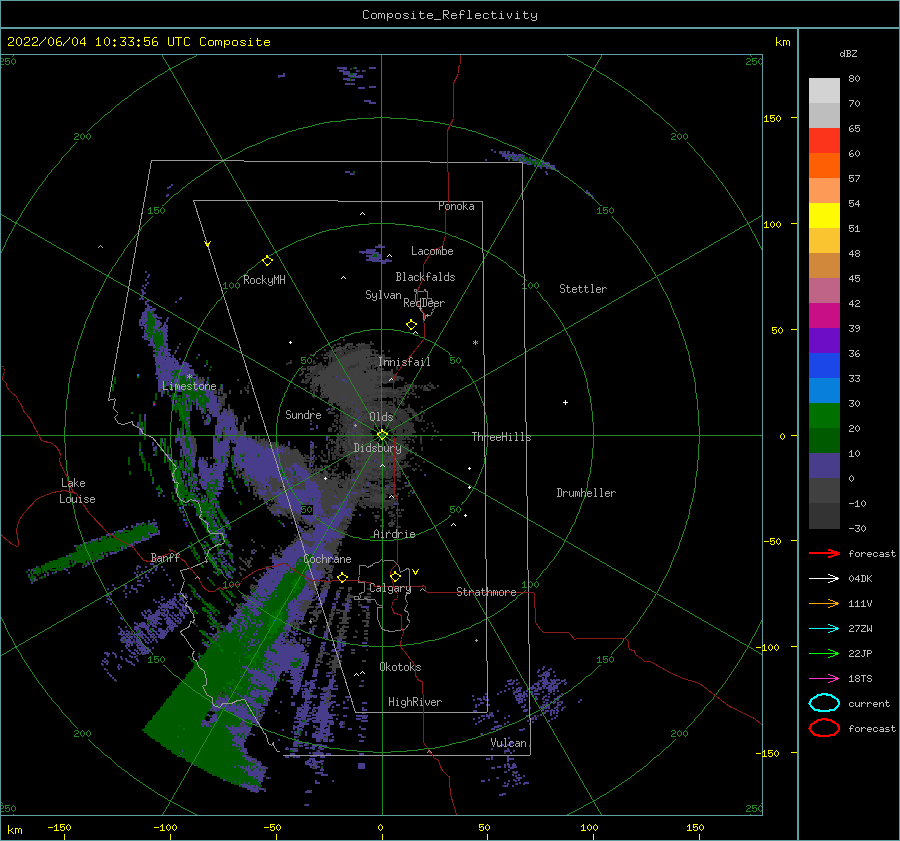900x841 pixels.
Task: Click the Drumheller label
Action: [586, 493]
